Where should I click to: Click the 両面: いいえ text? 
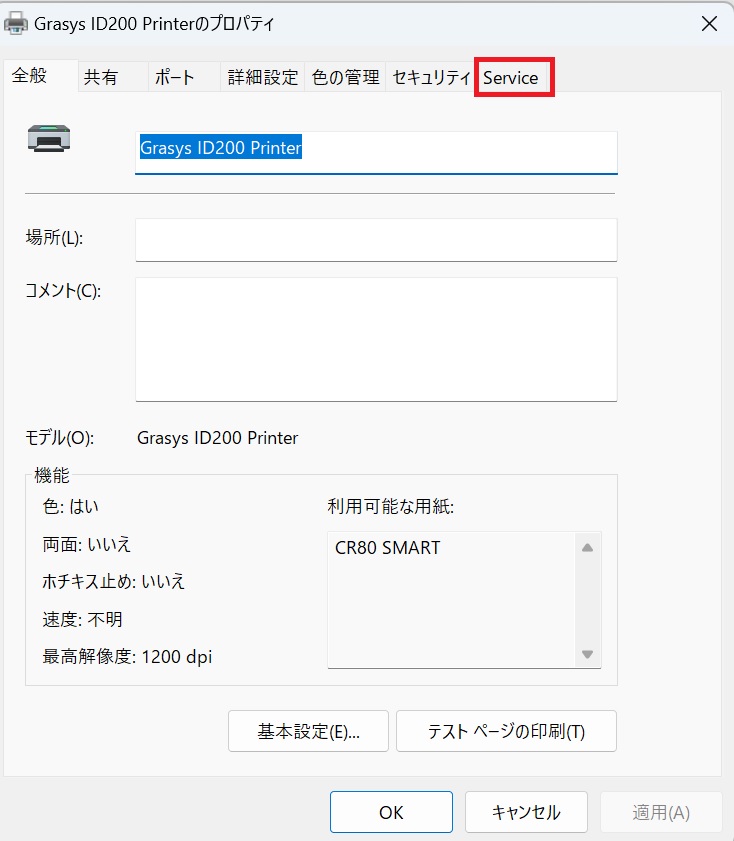click(86, 544)
